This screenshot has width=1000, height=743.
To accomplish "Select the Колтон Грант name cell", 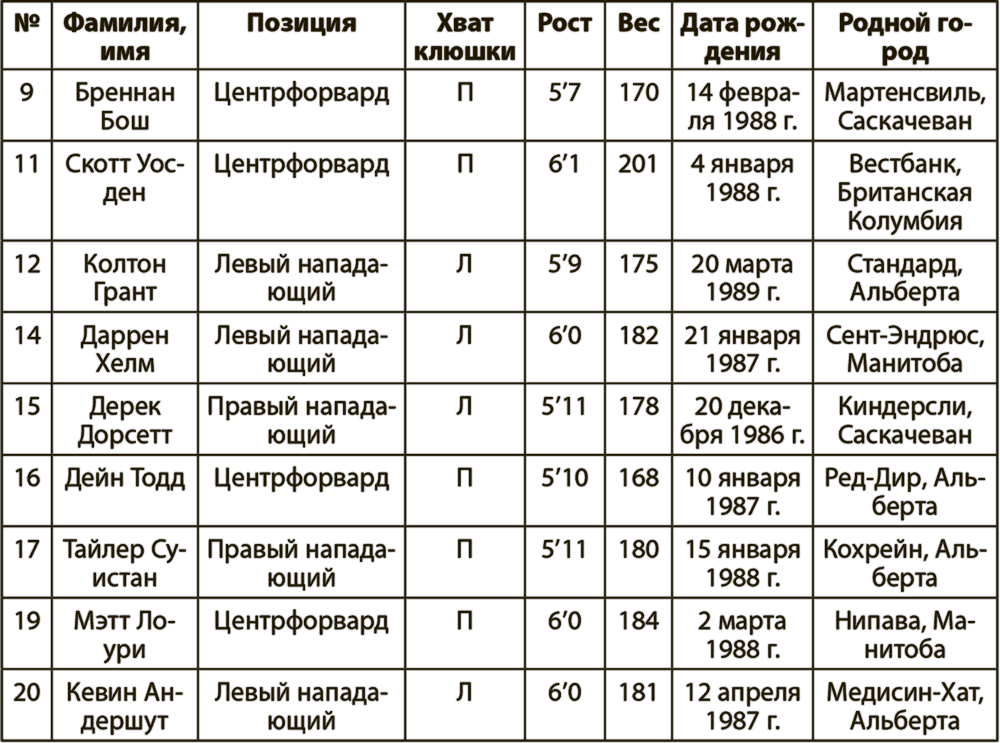I will click(125, 278).
